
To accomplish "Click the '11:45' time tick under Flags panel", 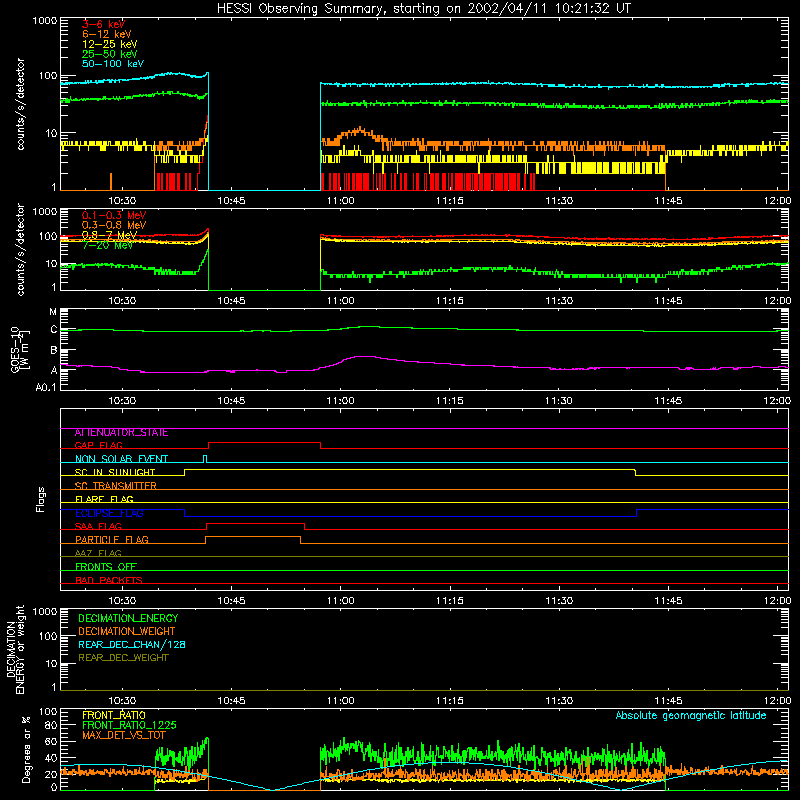I will [668, 601].
